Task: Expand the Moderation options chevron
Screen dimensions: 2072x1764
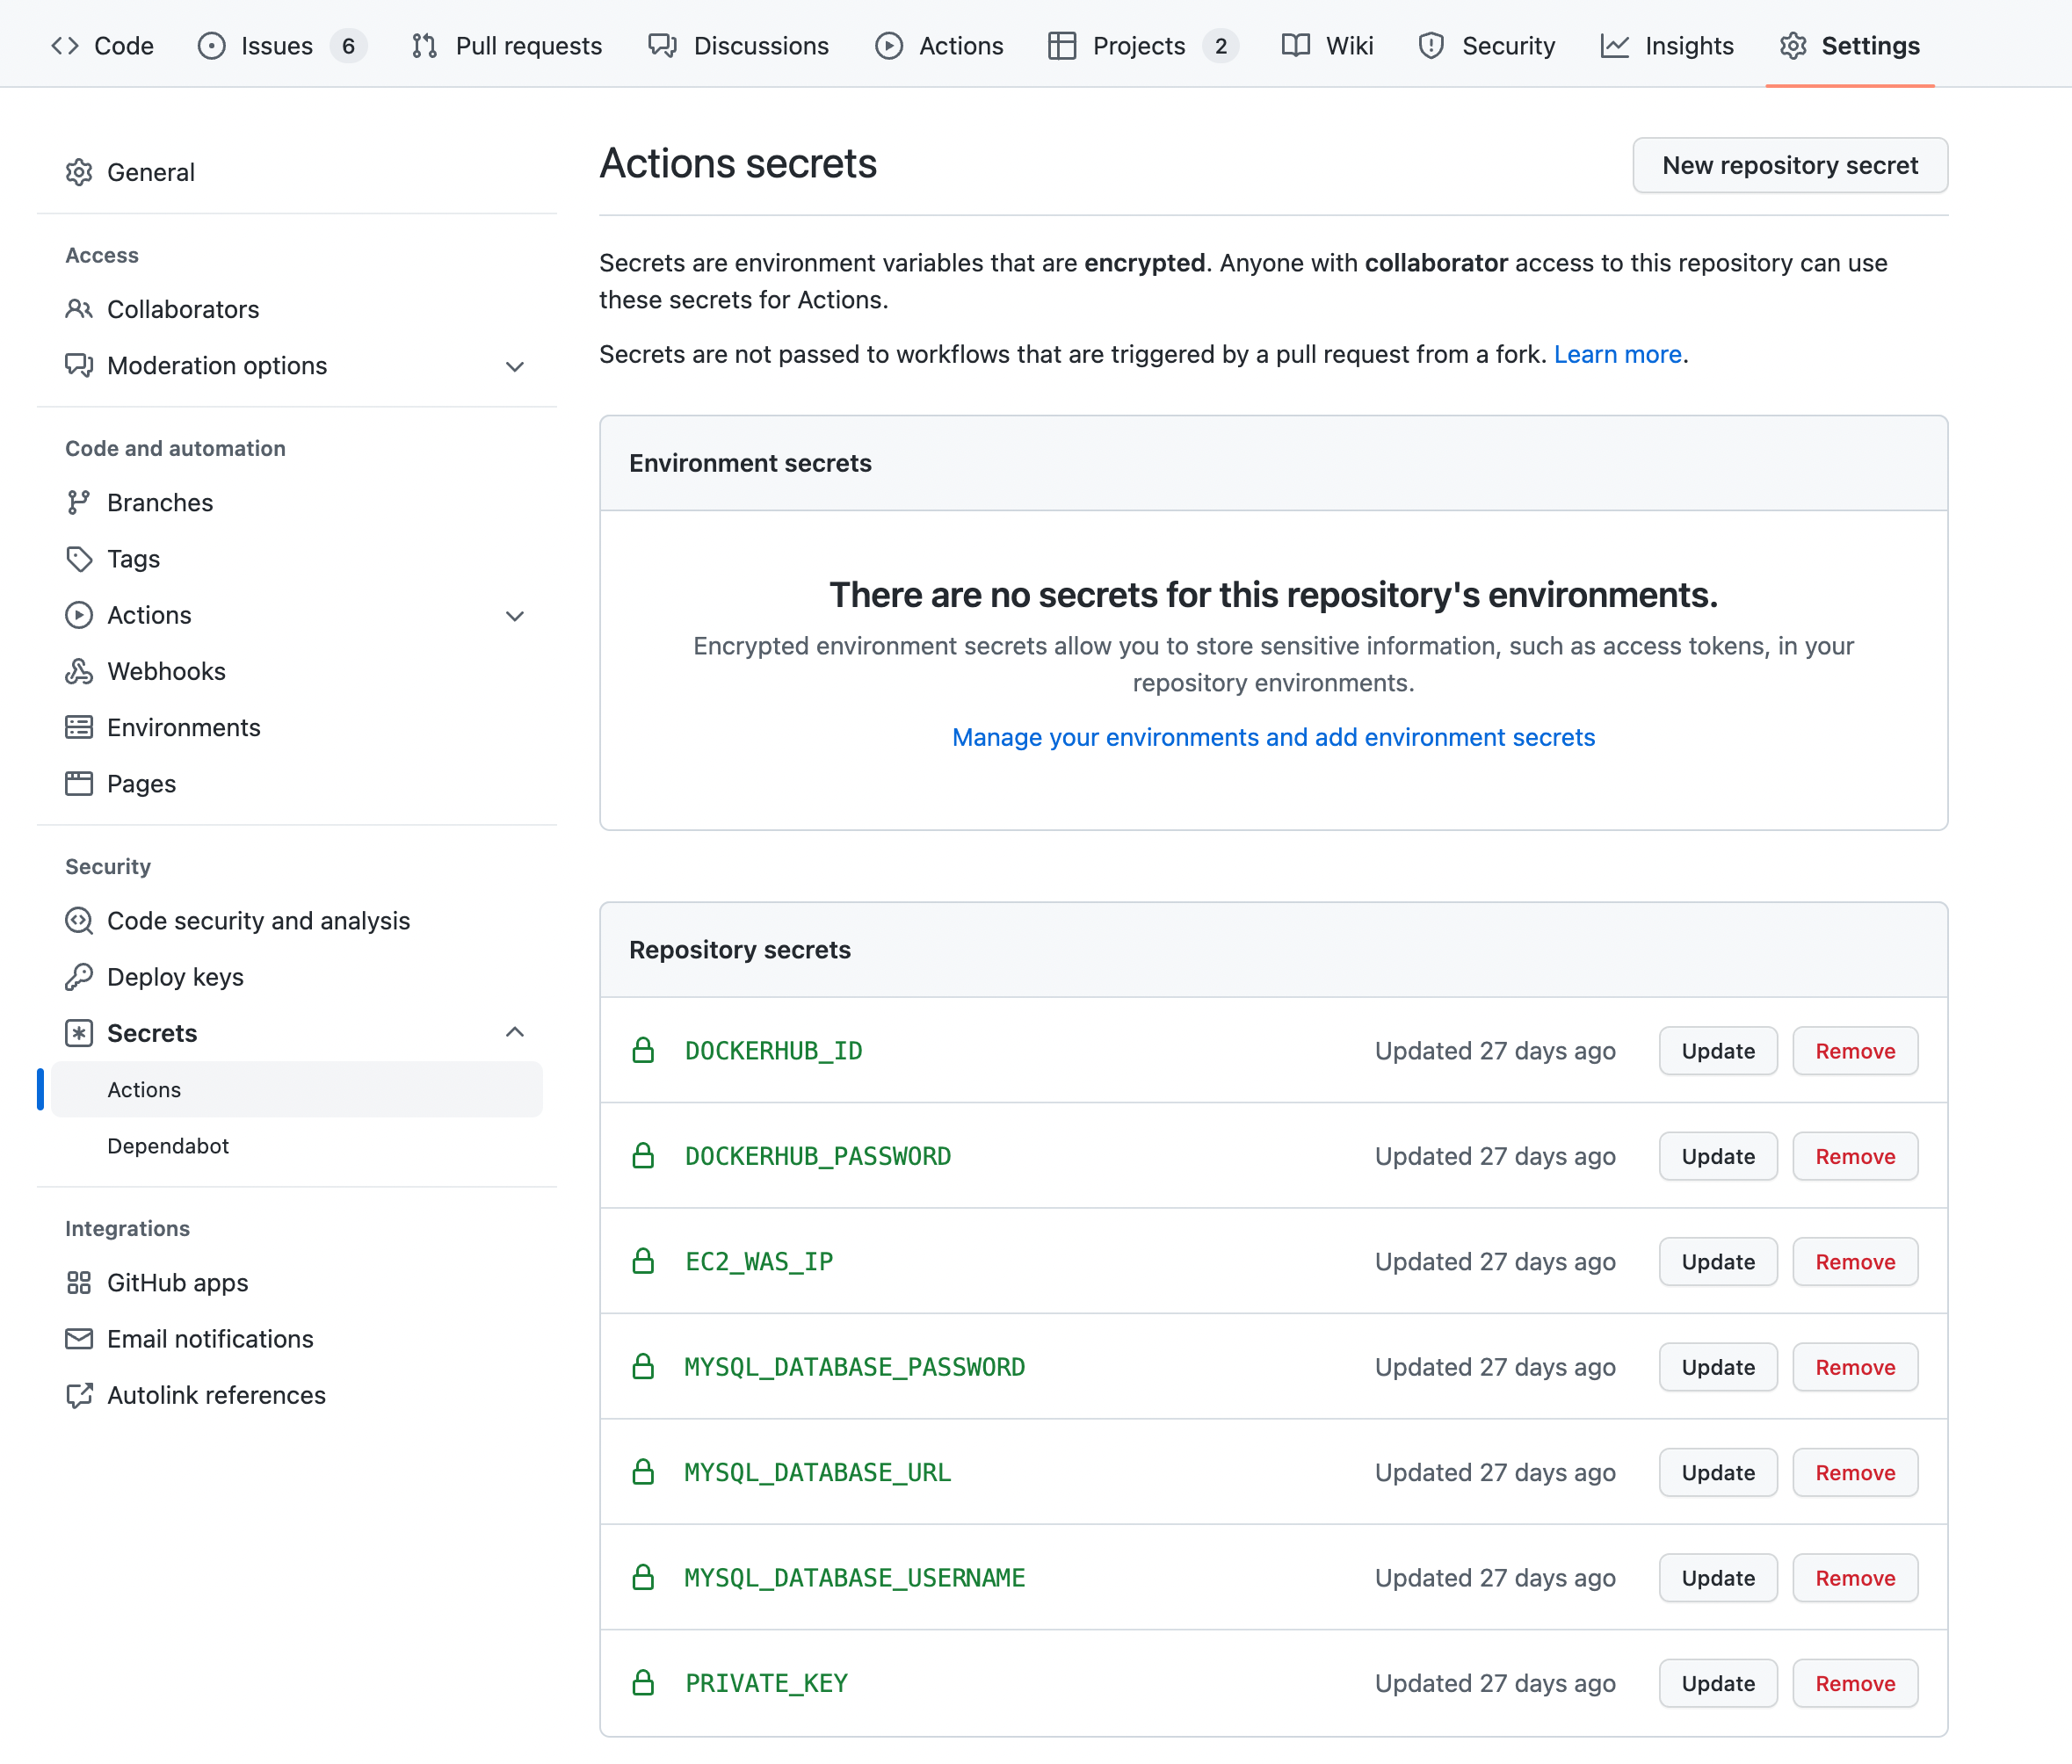Action: click(x=515, y=366)
